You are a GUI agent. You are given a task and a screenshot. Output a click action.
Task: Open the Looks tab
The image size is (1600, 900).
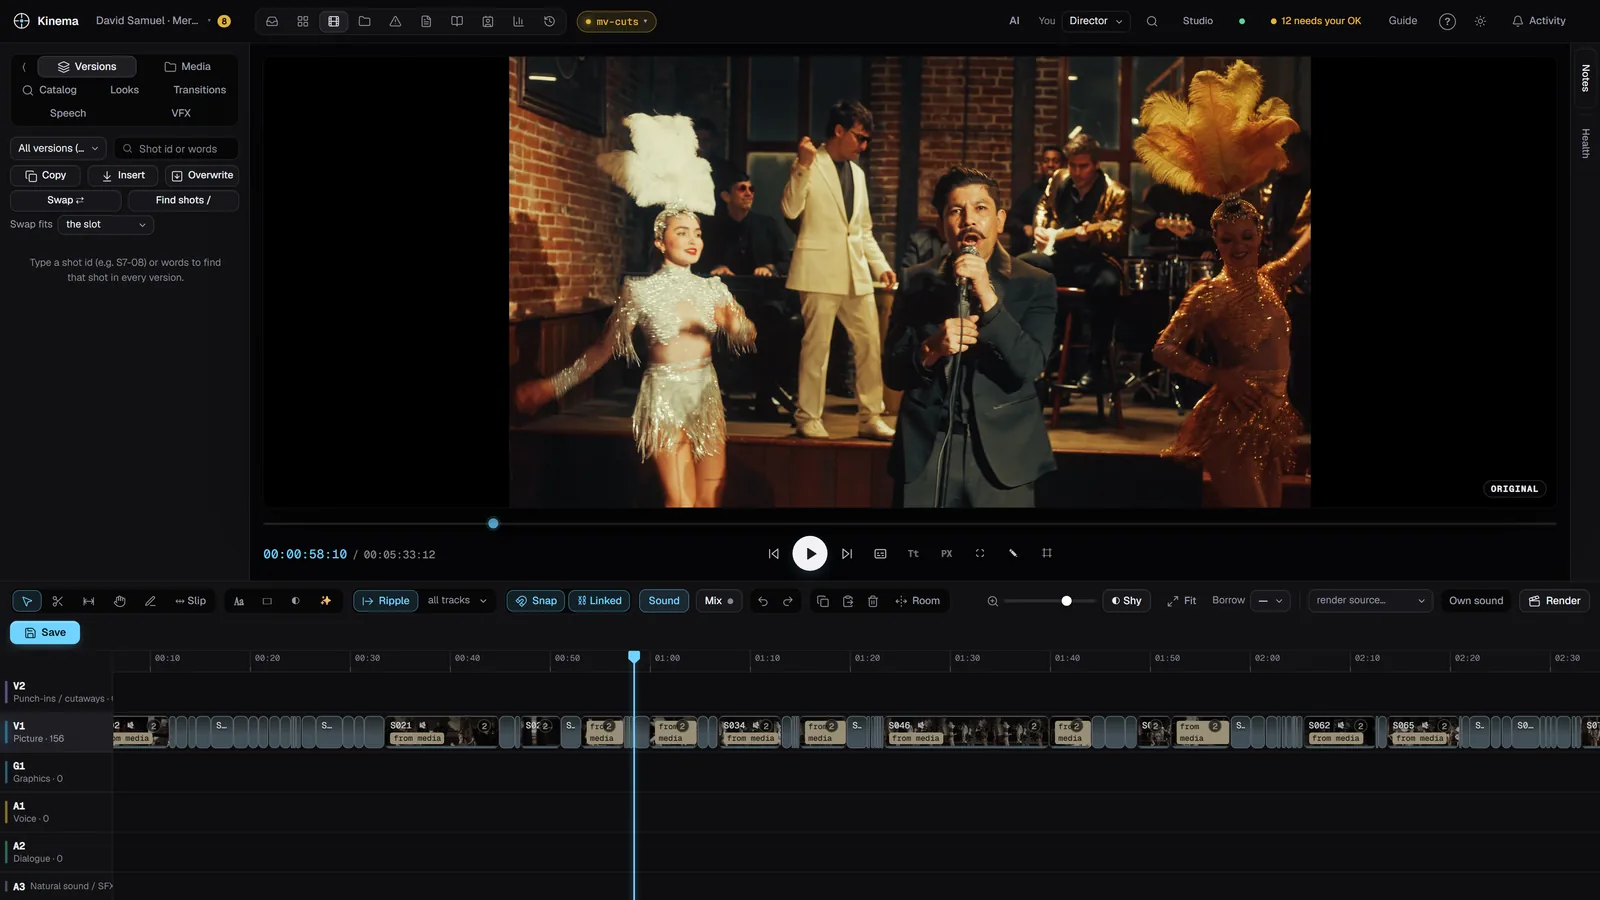[x=124, y=90]
